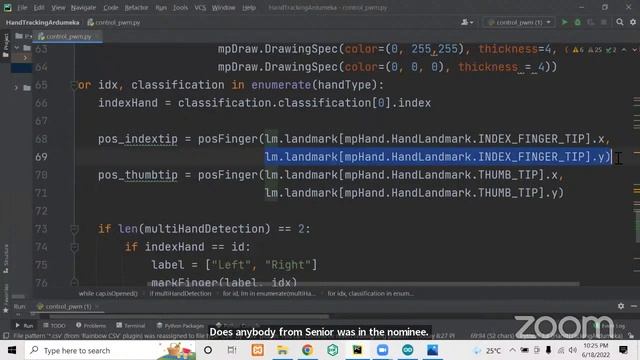Open Run panel settings gear
This screenshot has width=640, height=360.
[621, 306]
